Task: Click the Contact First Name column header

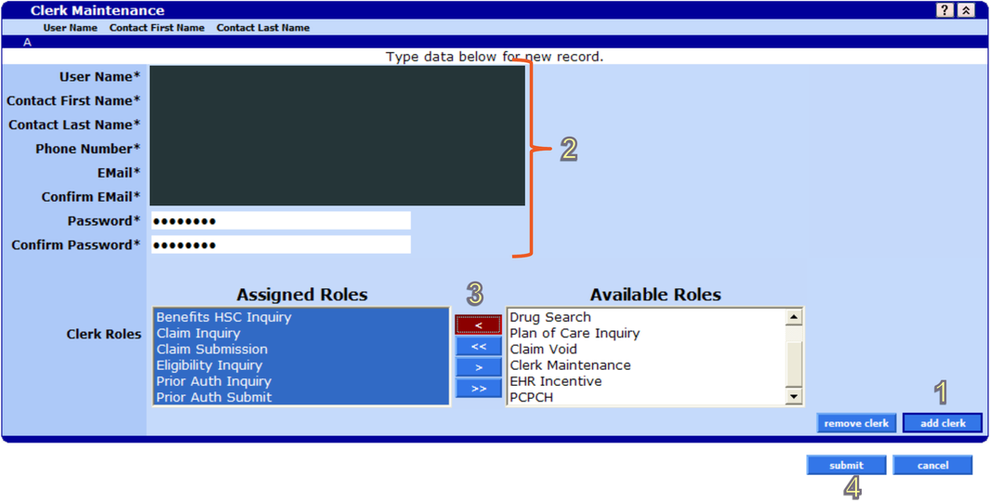Action: point(157,28)
